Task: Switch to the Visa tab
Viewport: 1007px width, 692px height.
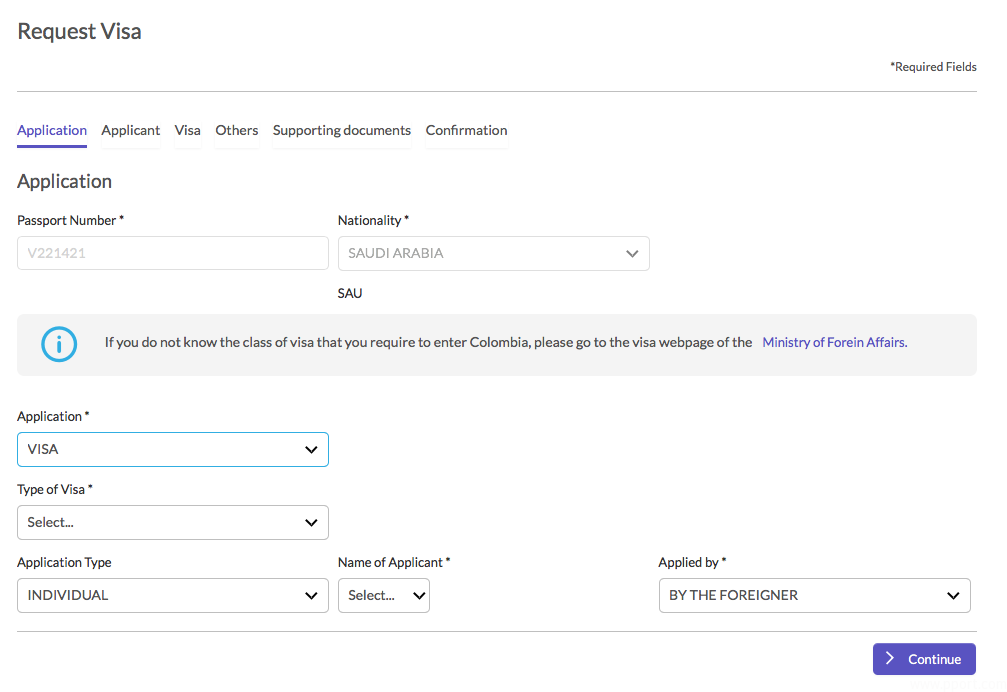Action: [187, 131]
